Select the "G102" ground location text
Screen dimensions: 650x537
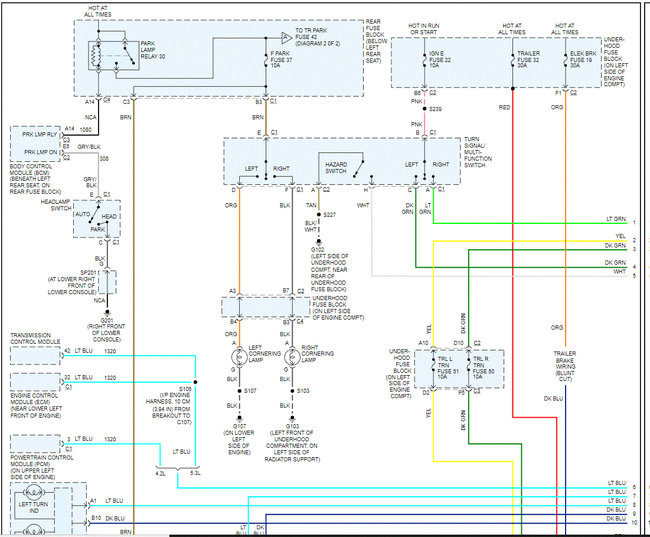(330, 270)
